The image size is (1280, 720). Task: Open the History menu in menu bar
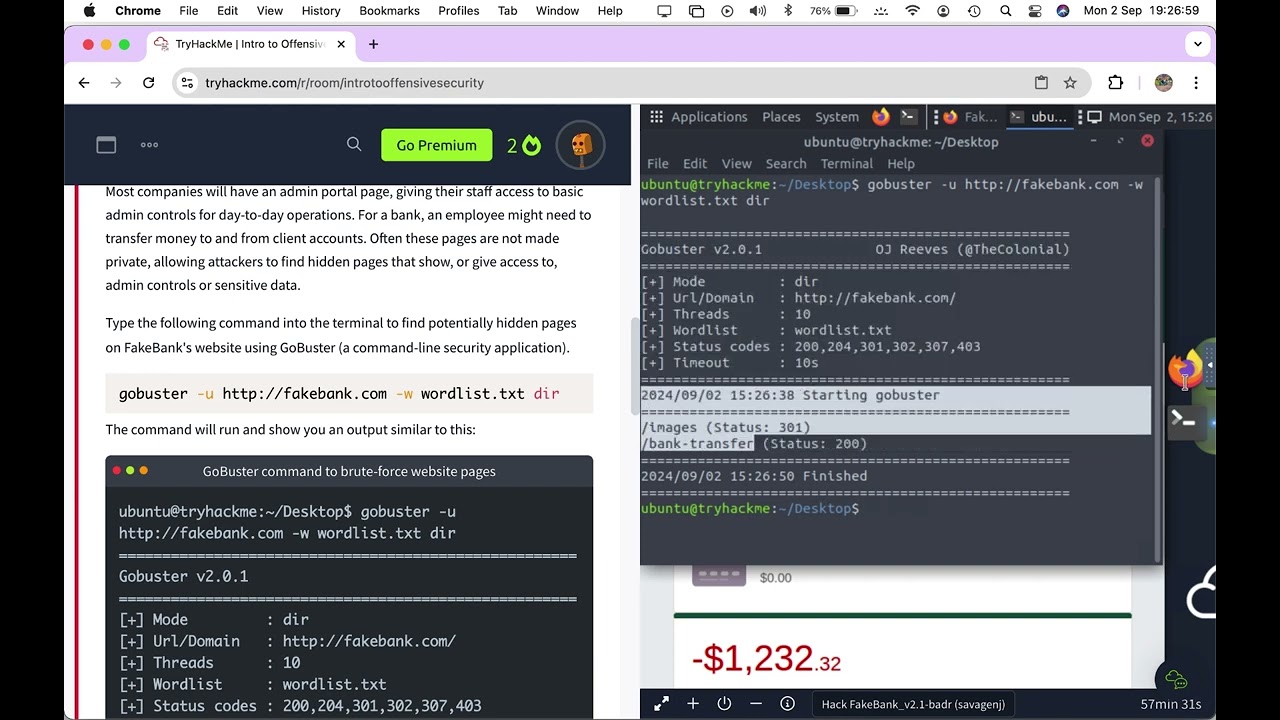click(x=321, y=11)
